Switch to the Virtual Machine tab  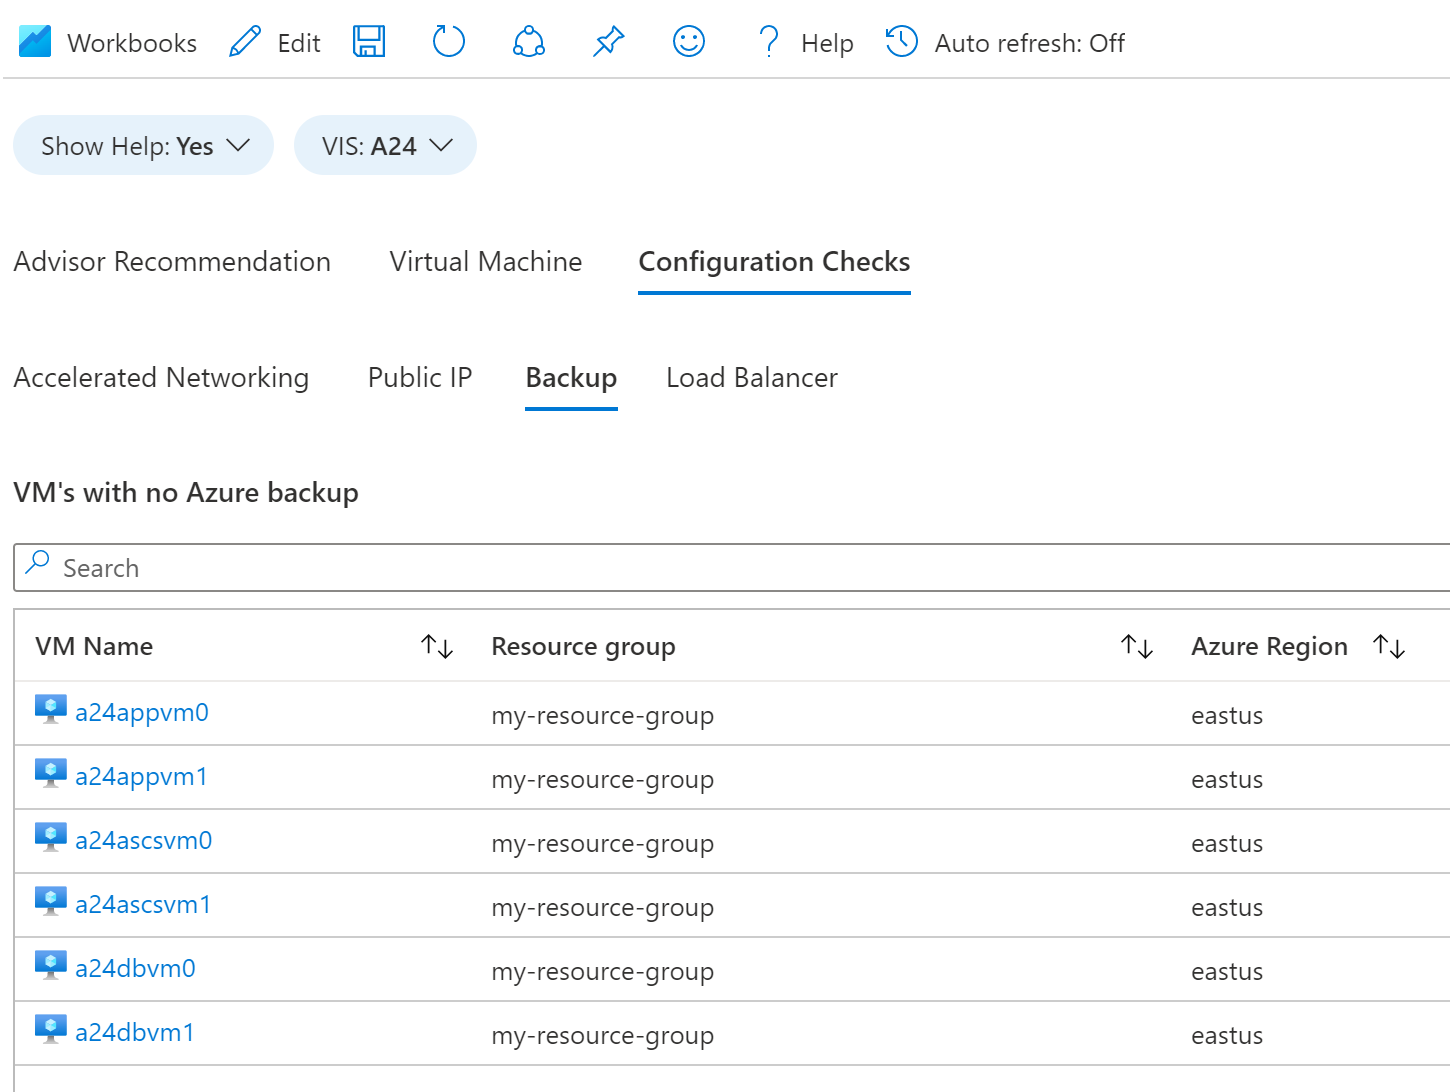485,262
